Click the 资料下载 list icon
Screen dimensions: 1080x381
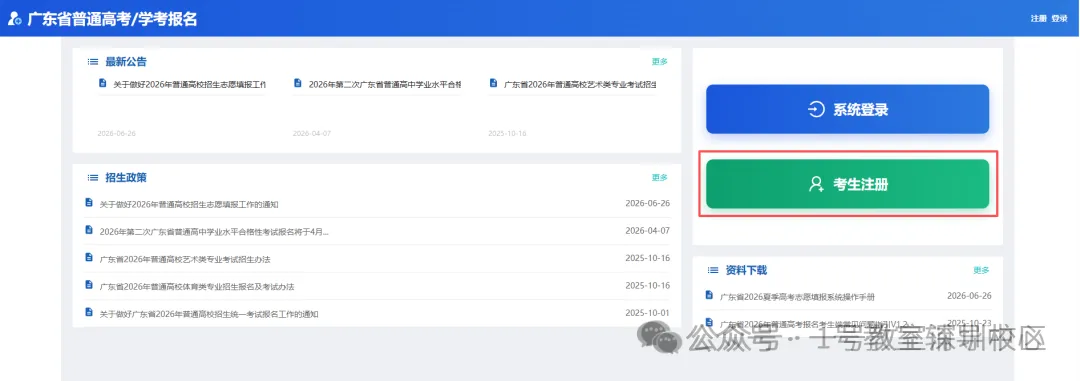tap(713, 270)
